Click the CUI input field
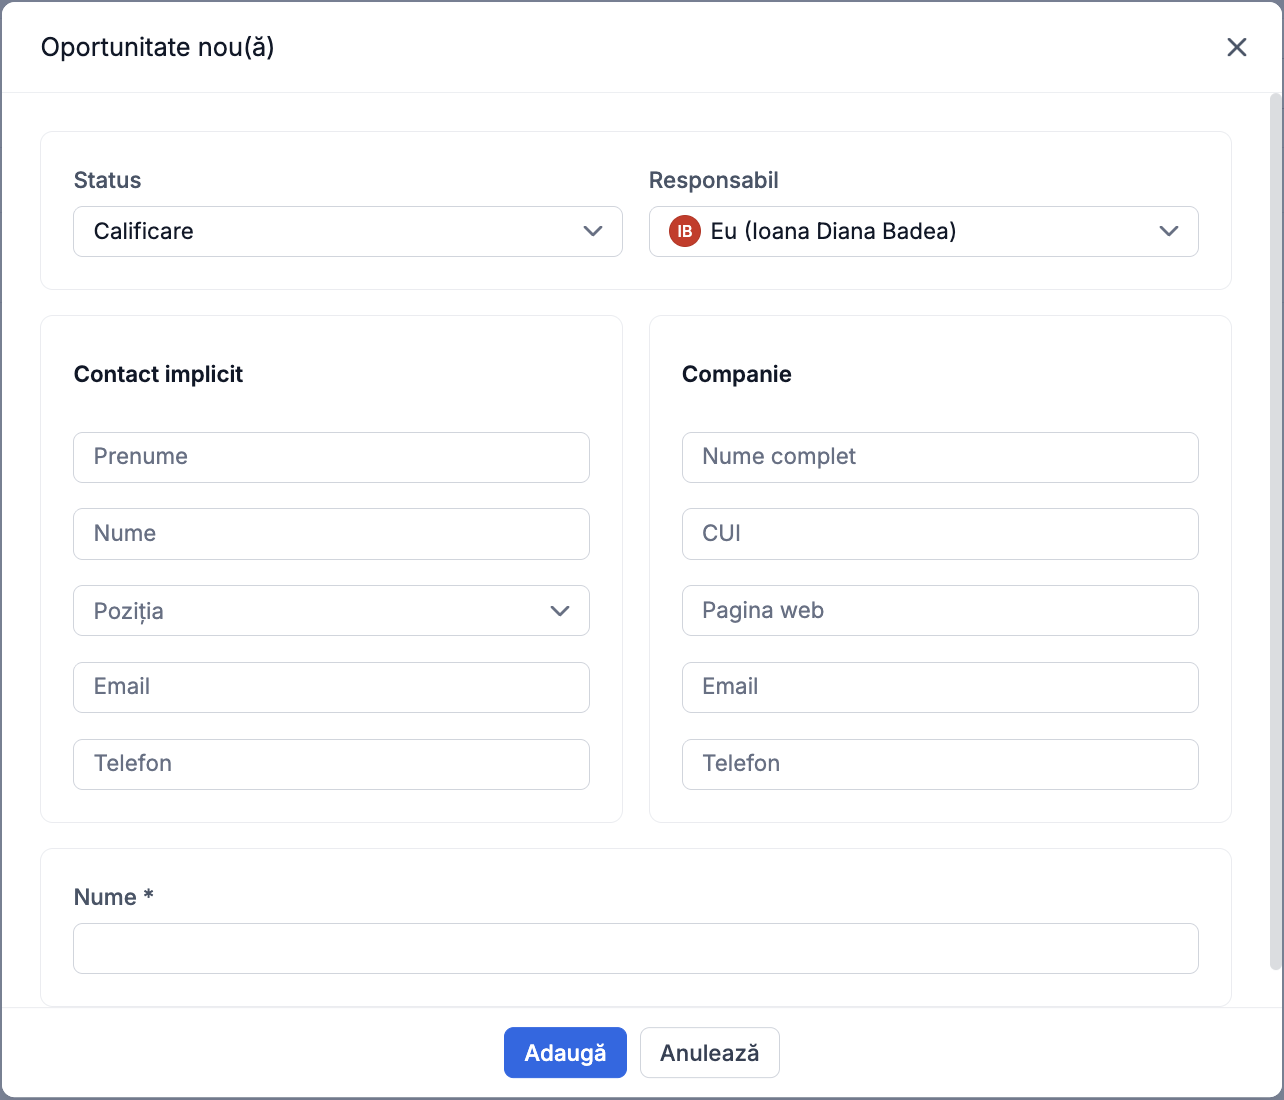The height and width of the screenshot is (1100, 1284). (x=940, y=534)
